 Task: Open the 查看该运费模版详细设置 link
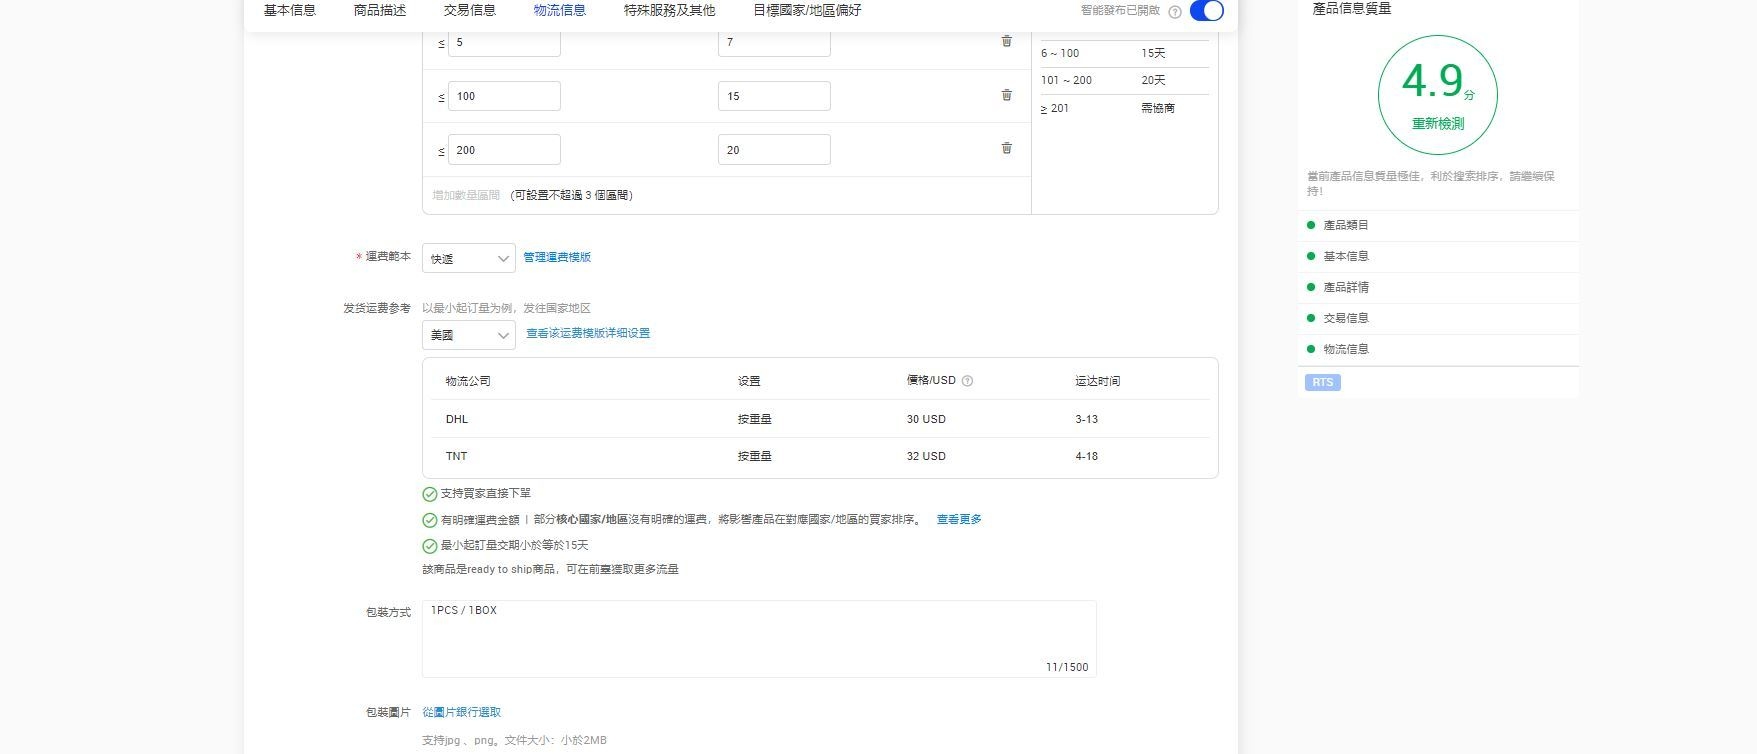(588, 333)
